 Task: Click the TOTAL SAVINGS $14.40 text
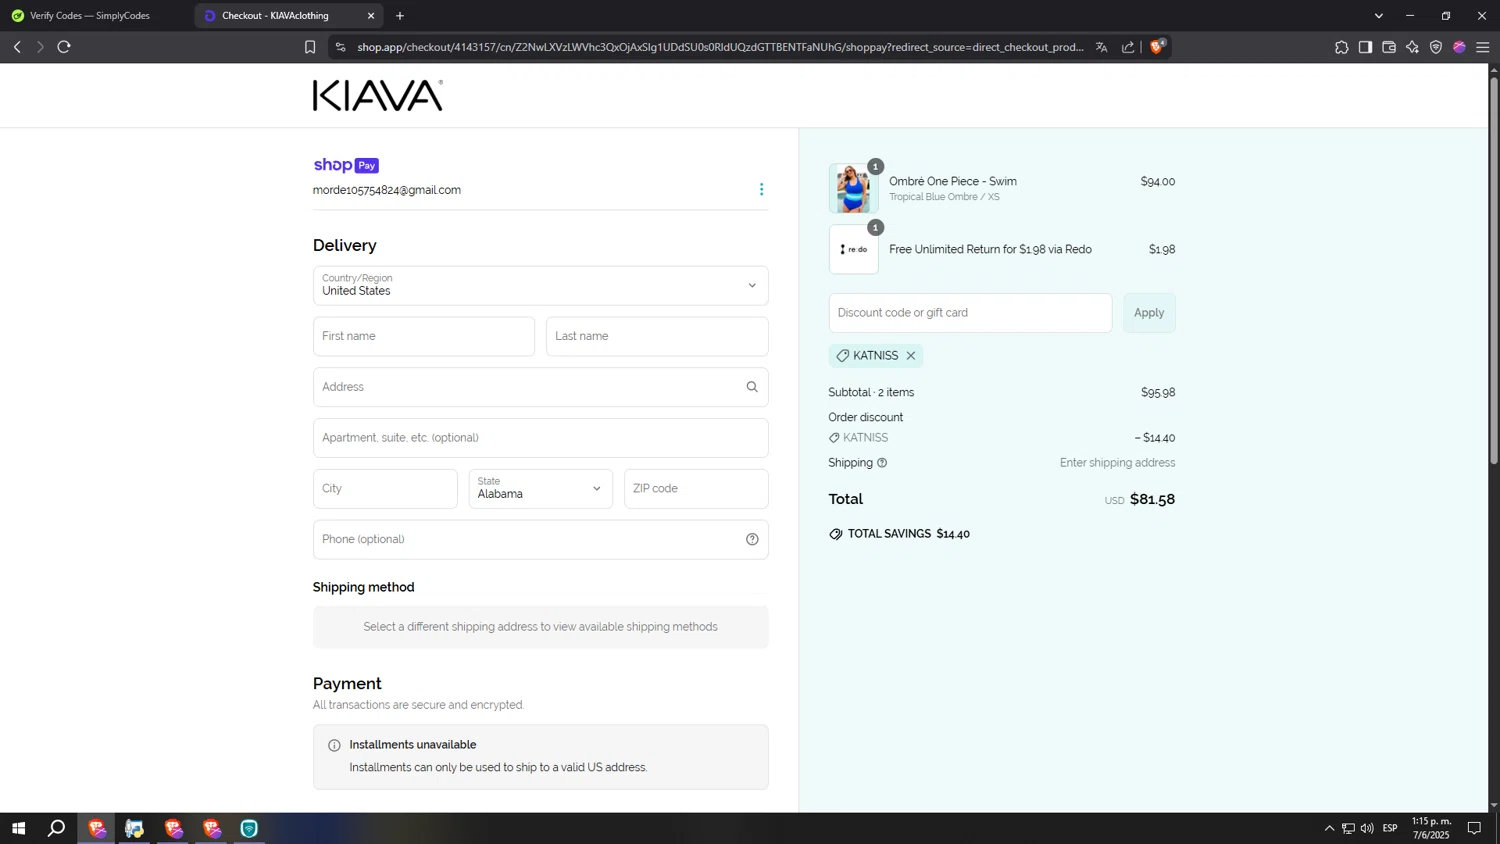(x=909, y=534)
